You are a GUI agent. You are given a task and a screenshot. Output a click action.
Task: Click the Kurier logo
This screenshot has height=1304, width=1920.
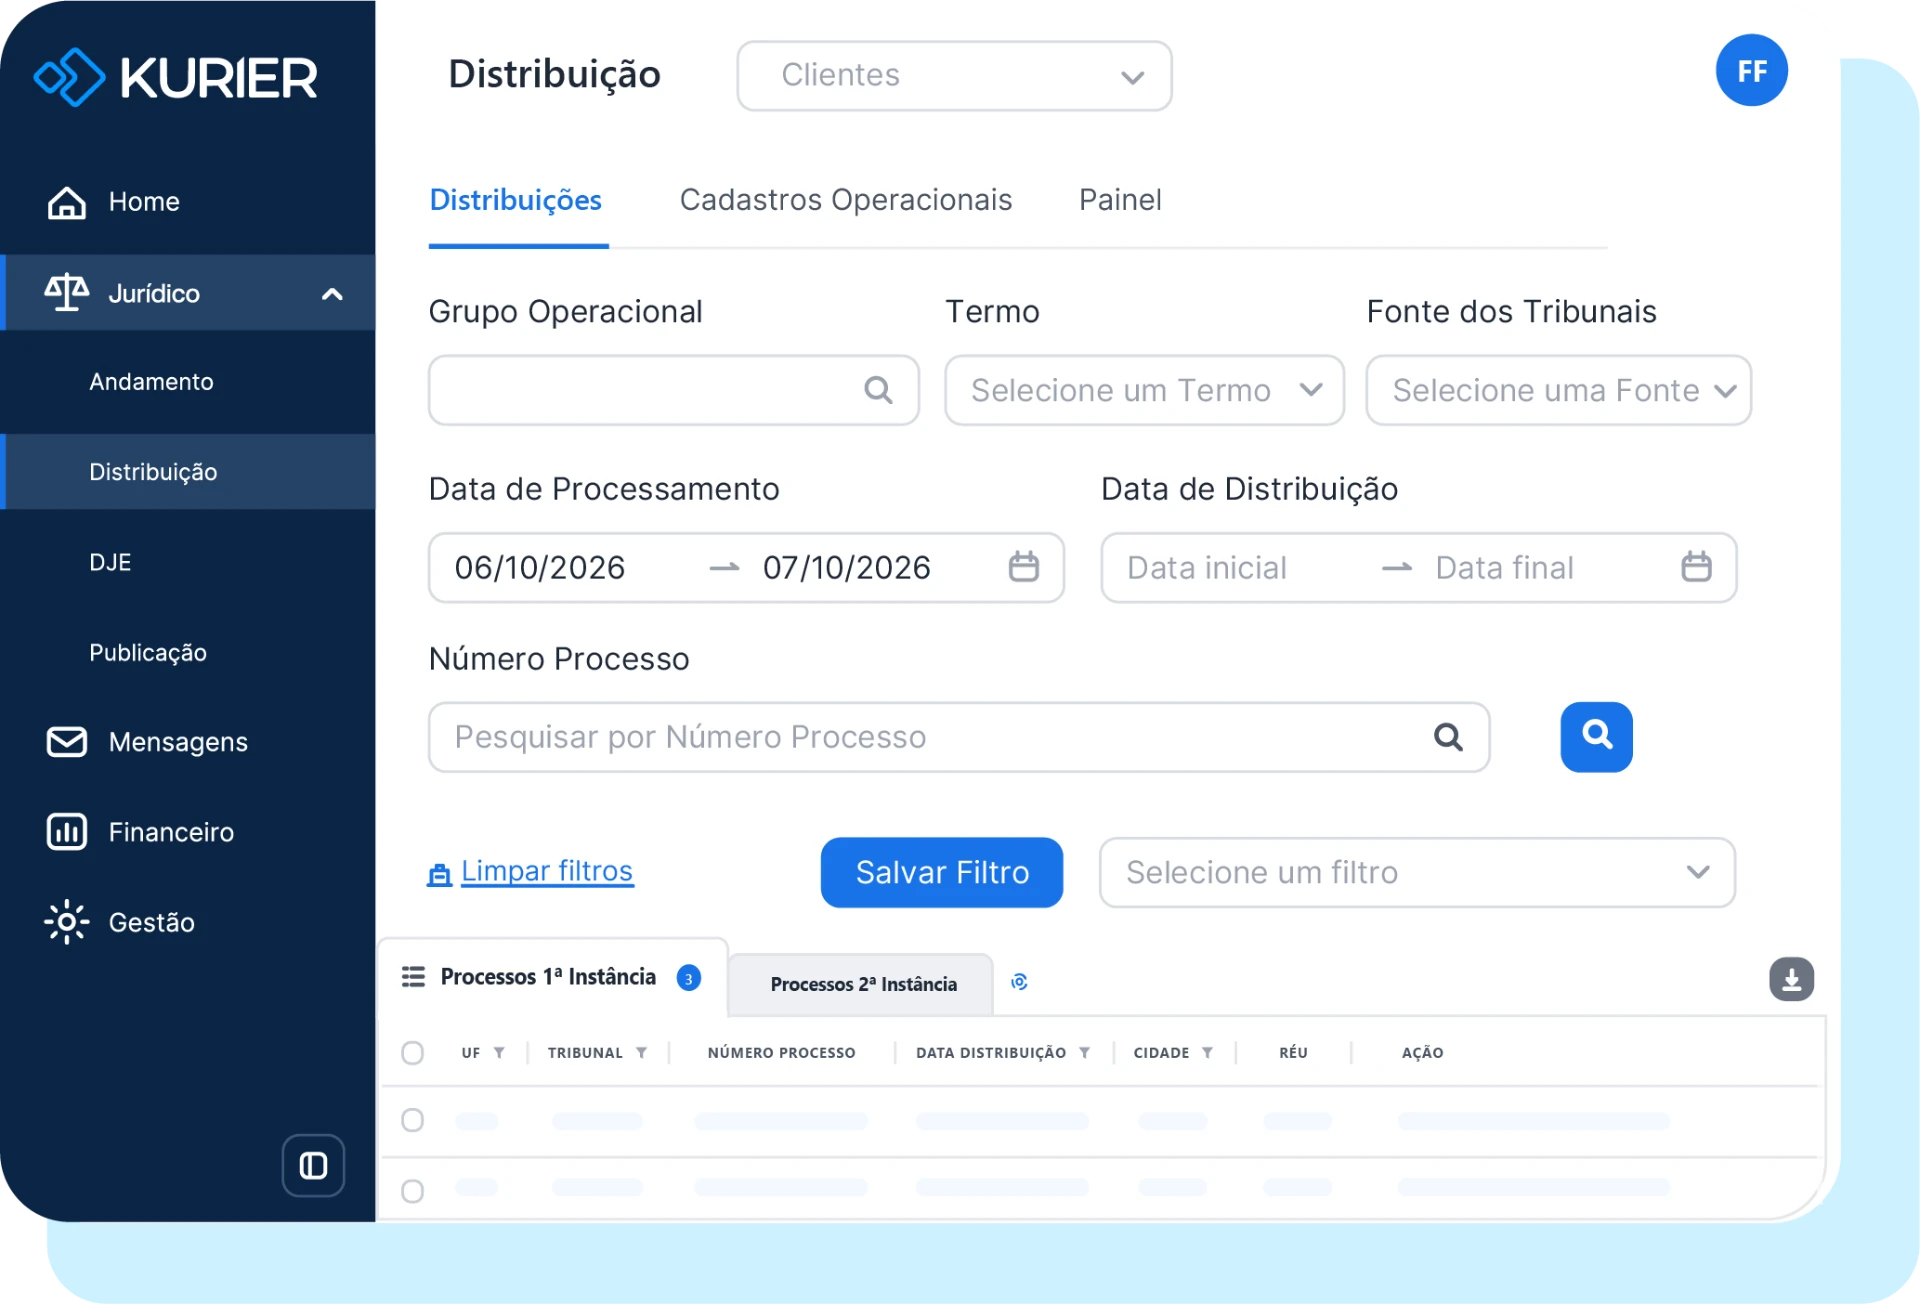coord(175,77)
